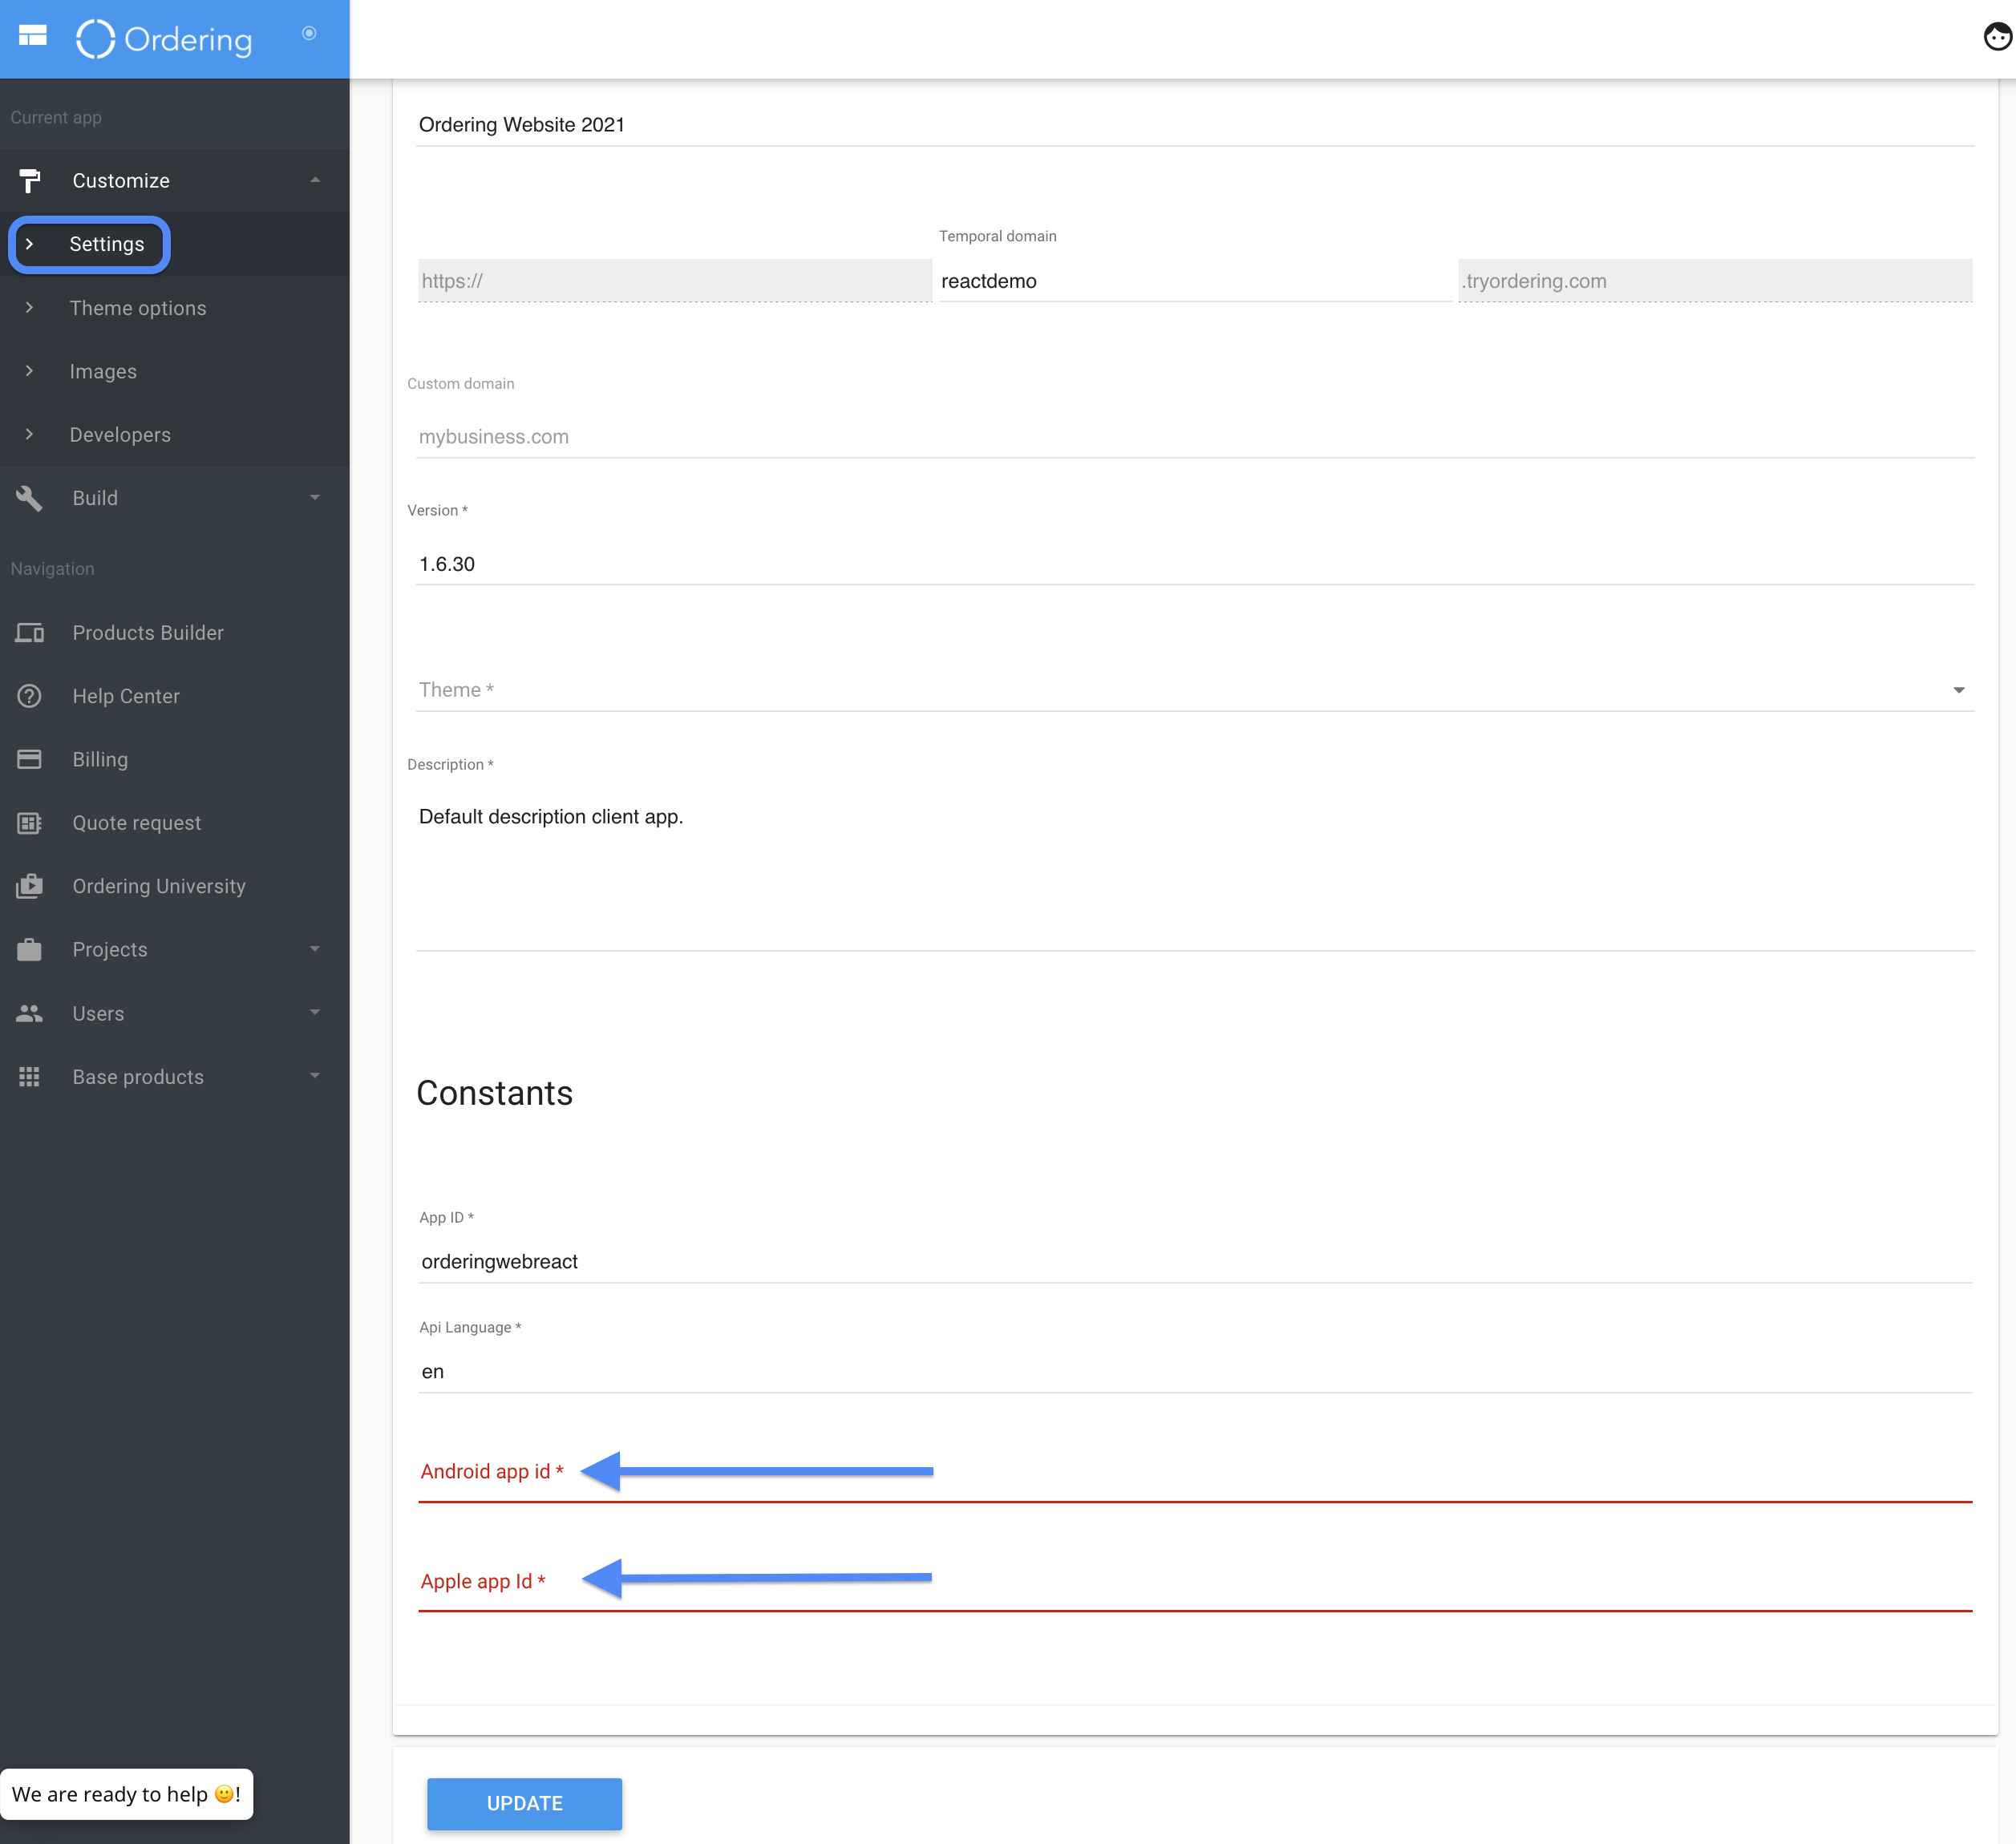Expand the Build section arrow
Image resolution: width=2016 pixels, height=1844 pixels.
coord(315,497)
